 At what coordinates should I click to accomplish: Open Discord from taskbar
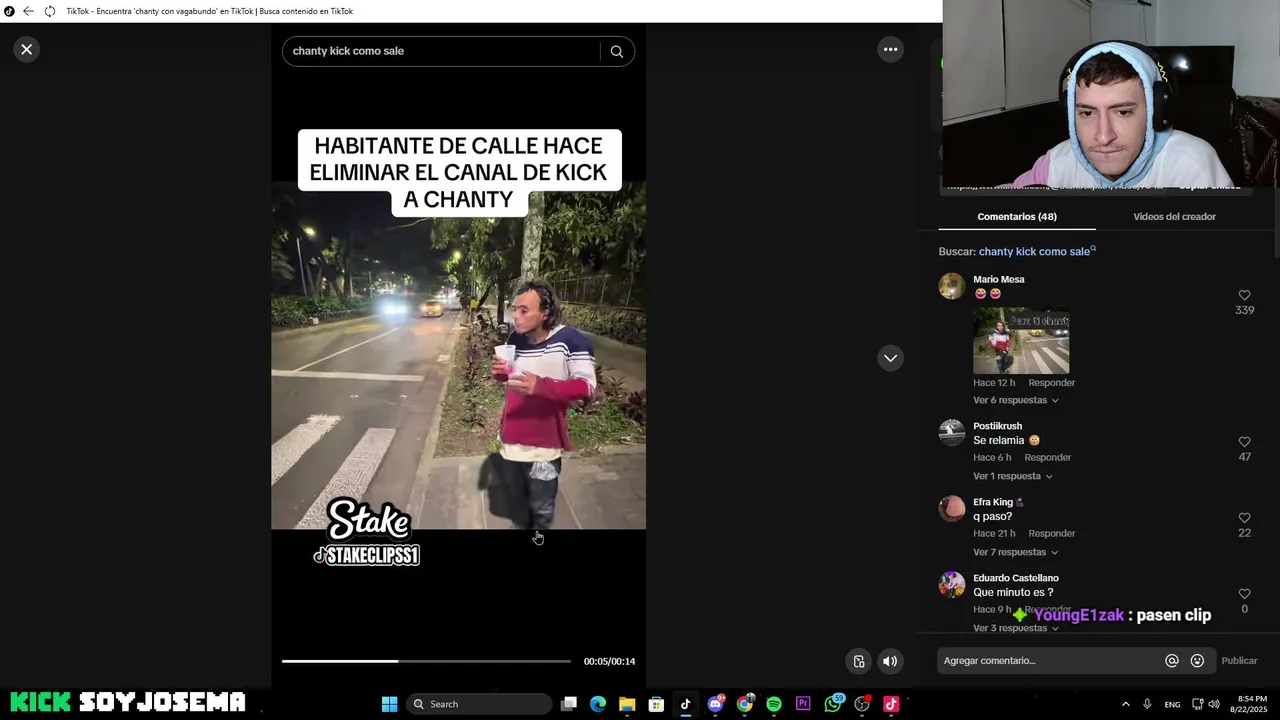pyautogui.click(x=715, y=704)
